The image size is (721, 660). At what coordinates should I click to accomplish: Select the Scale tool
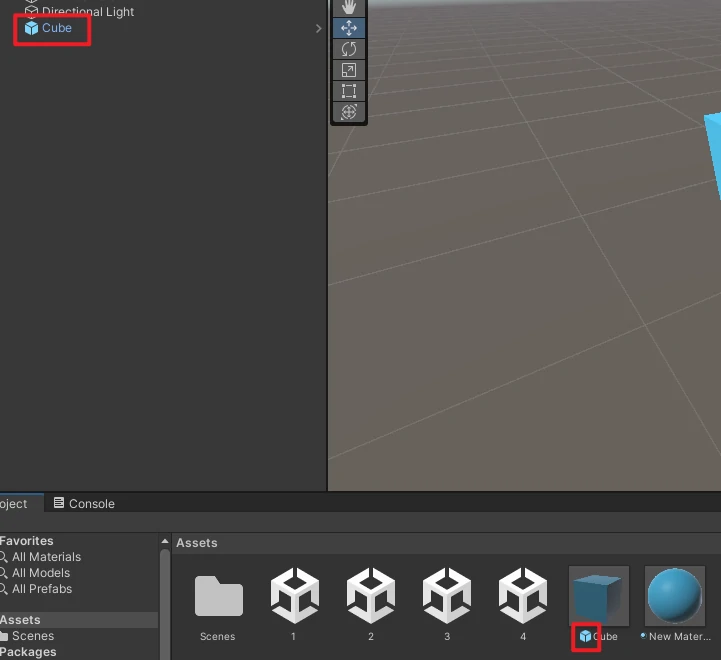(349, 70)
